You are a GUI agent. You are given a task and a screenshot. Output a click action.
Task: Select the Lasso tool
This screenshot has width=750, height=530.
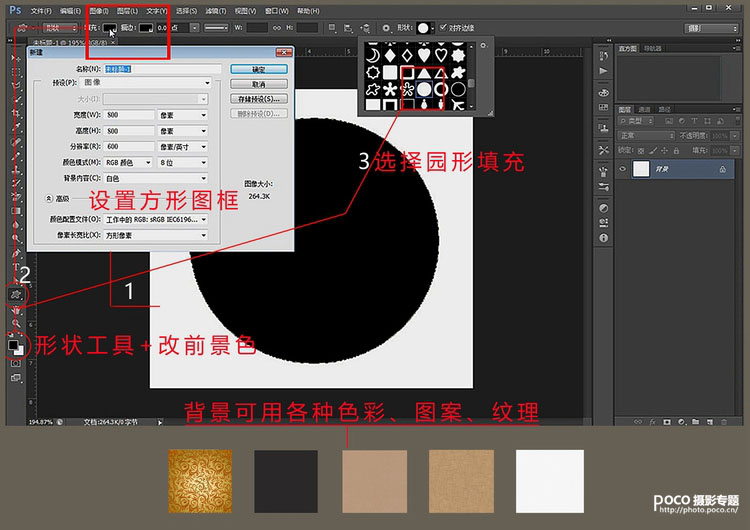(x=16, y=86)
